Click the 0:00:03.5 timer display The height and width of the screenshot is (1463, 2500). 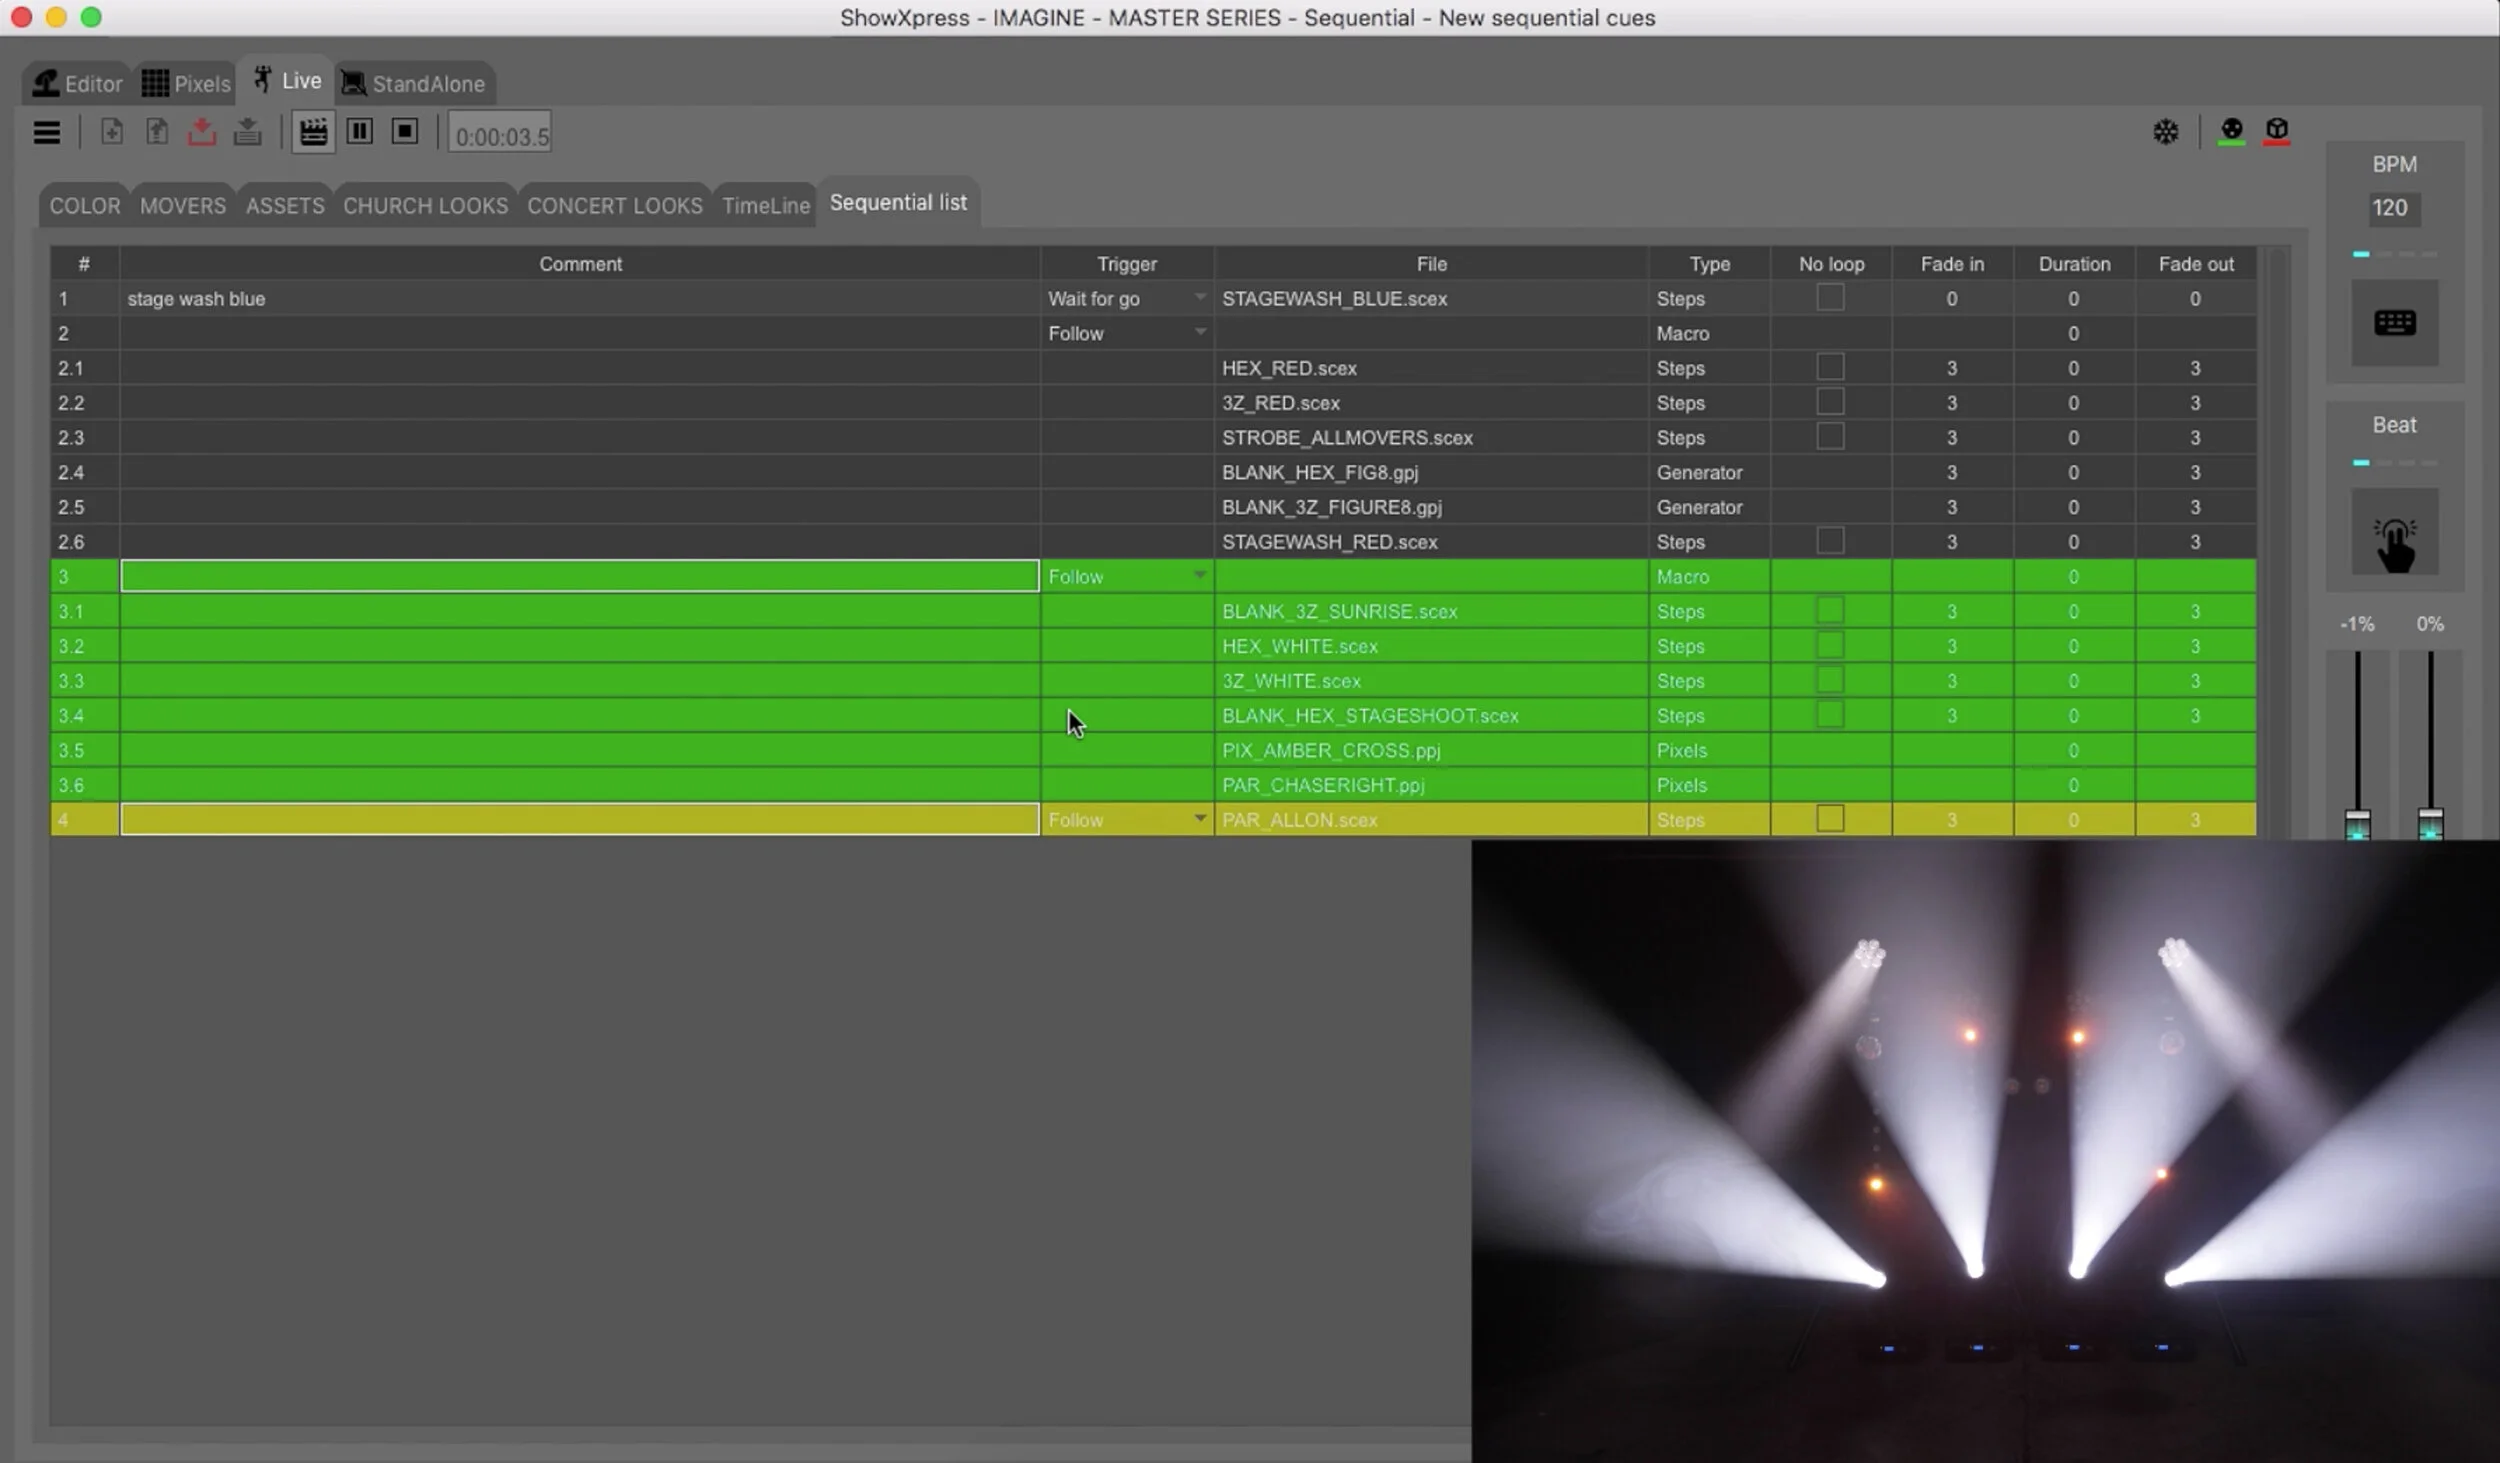[500, 131]
